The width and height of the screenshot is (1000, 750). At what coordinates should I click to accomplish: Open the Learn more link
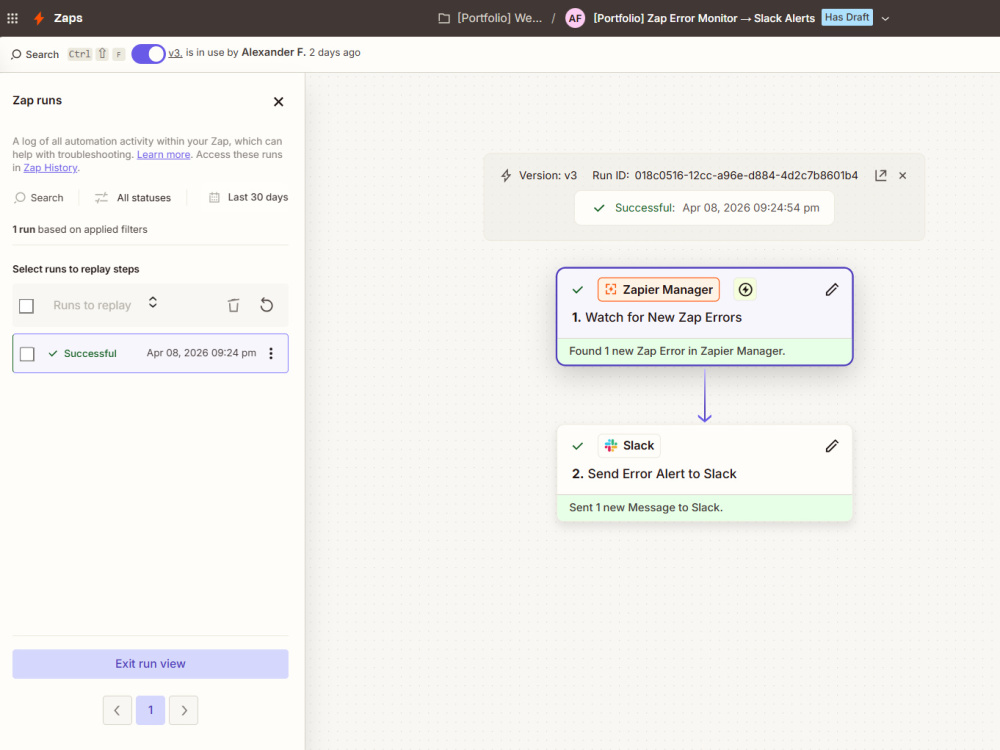163,154
